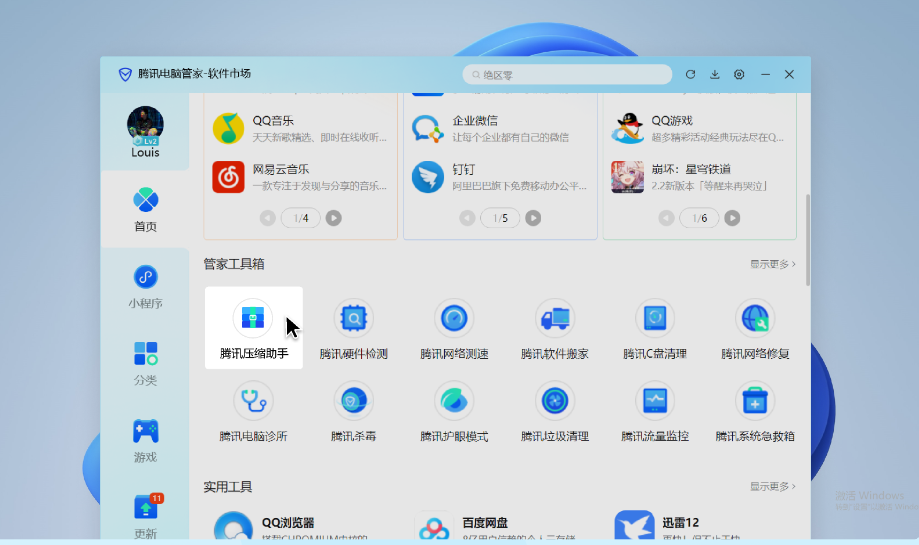The height and width of the screenshot is (545, 919).
Task: Click the Louis user avatar
Action: click(x=145, y=125)
